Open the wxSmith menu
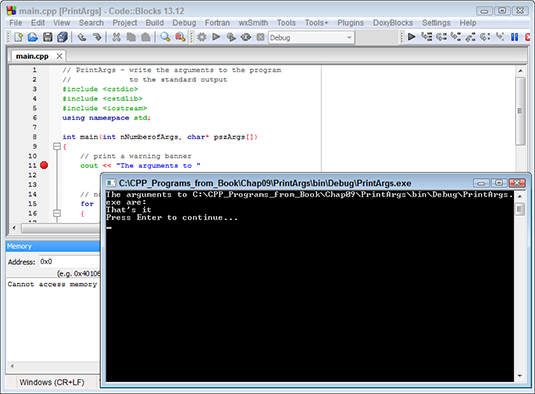This screenshot has width=535, height=394. coord(253,23)
